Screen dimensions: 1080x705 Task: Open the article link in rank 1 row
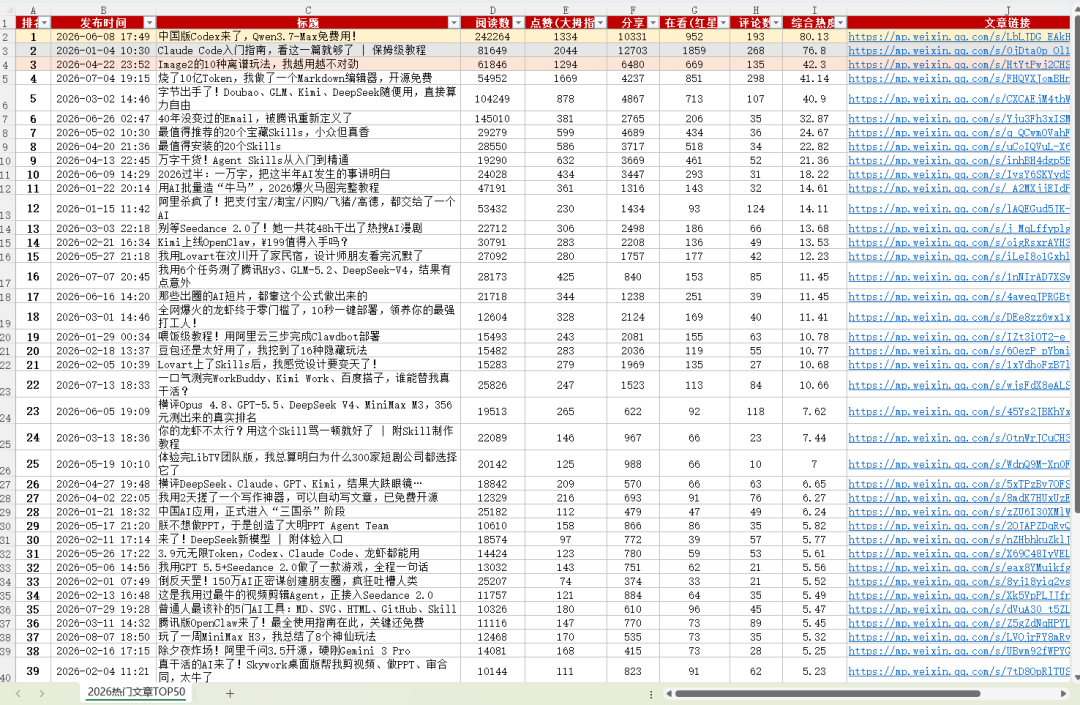click(959, 36)
